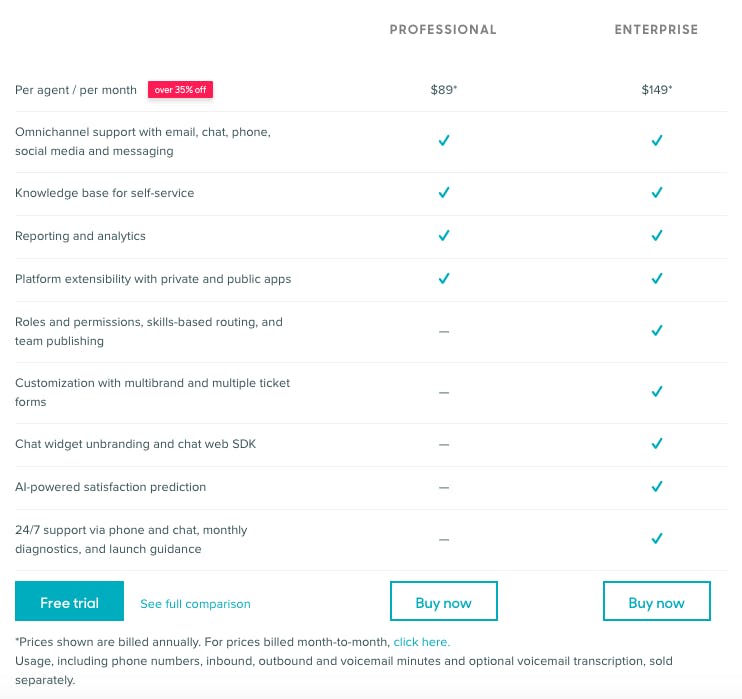Screen dimensions: 742x699
Task: Click Enterprise checkmark for AI-powered satisfaction prediction
Action: (657, 487)
